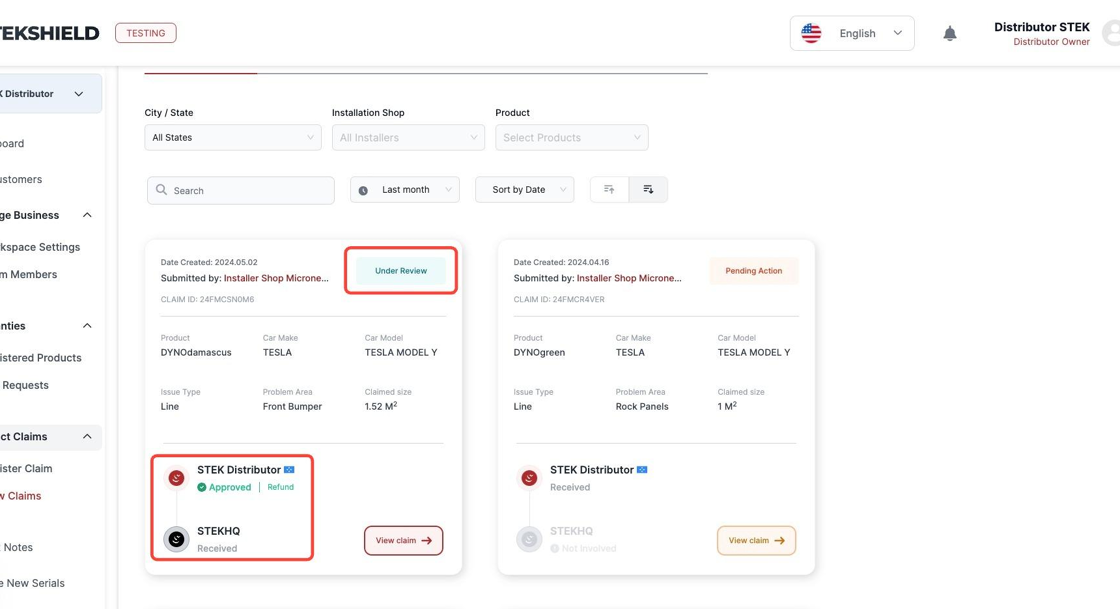Viewport: 1120px width, 609px height.
Task: Open the Last month date range dropdown
Action: click(x=405, y=190)
